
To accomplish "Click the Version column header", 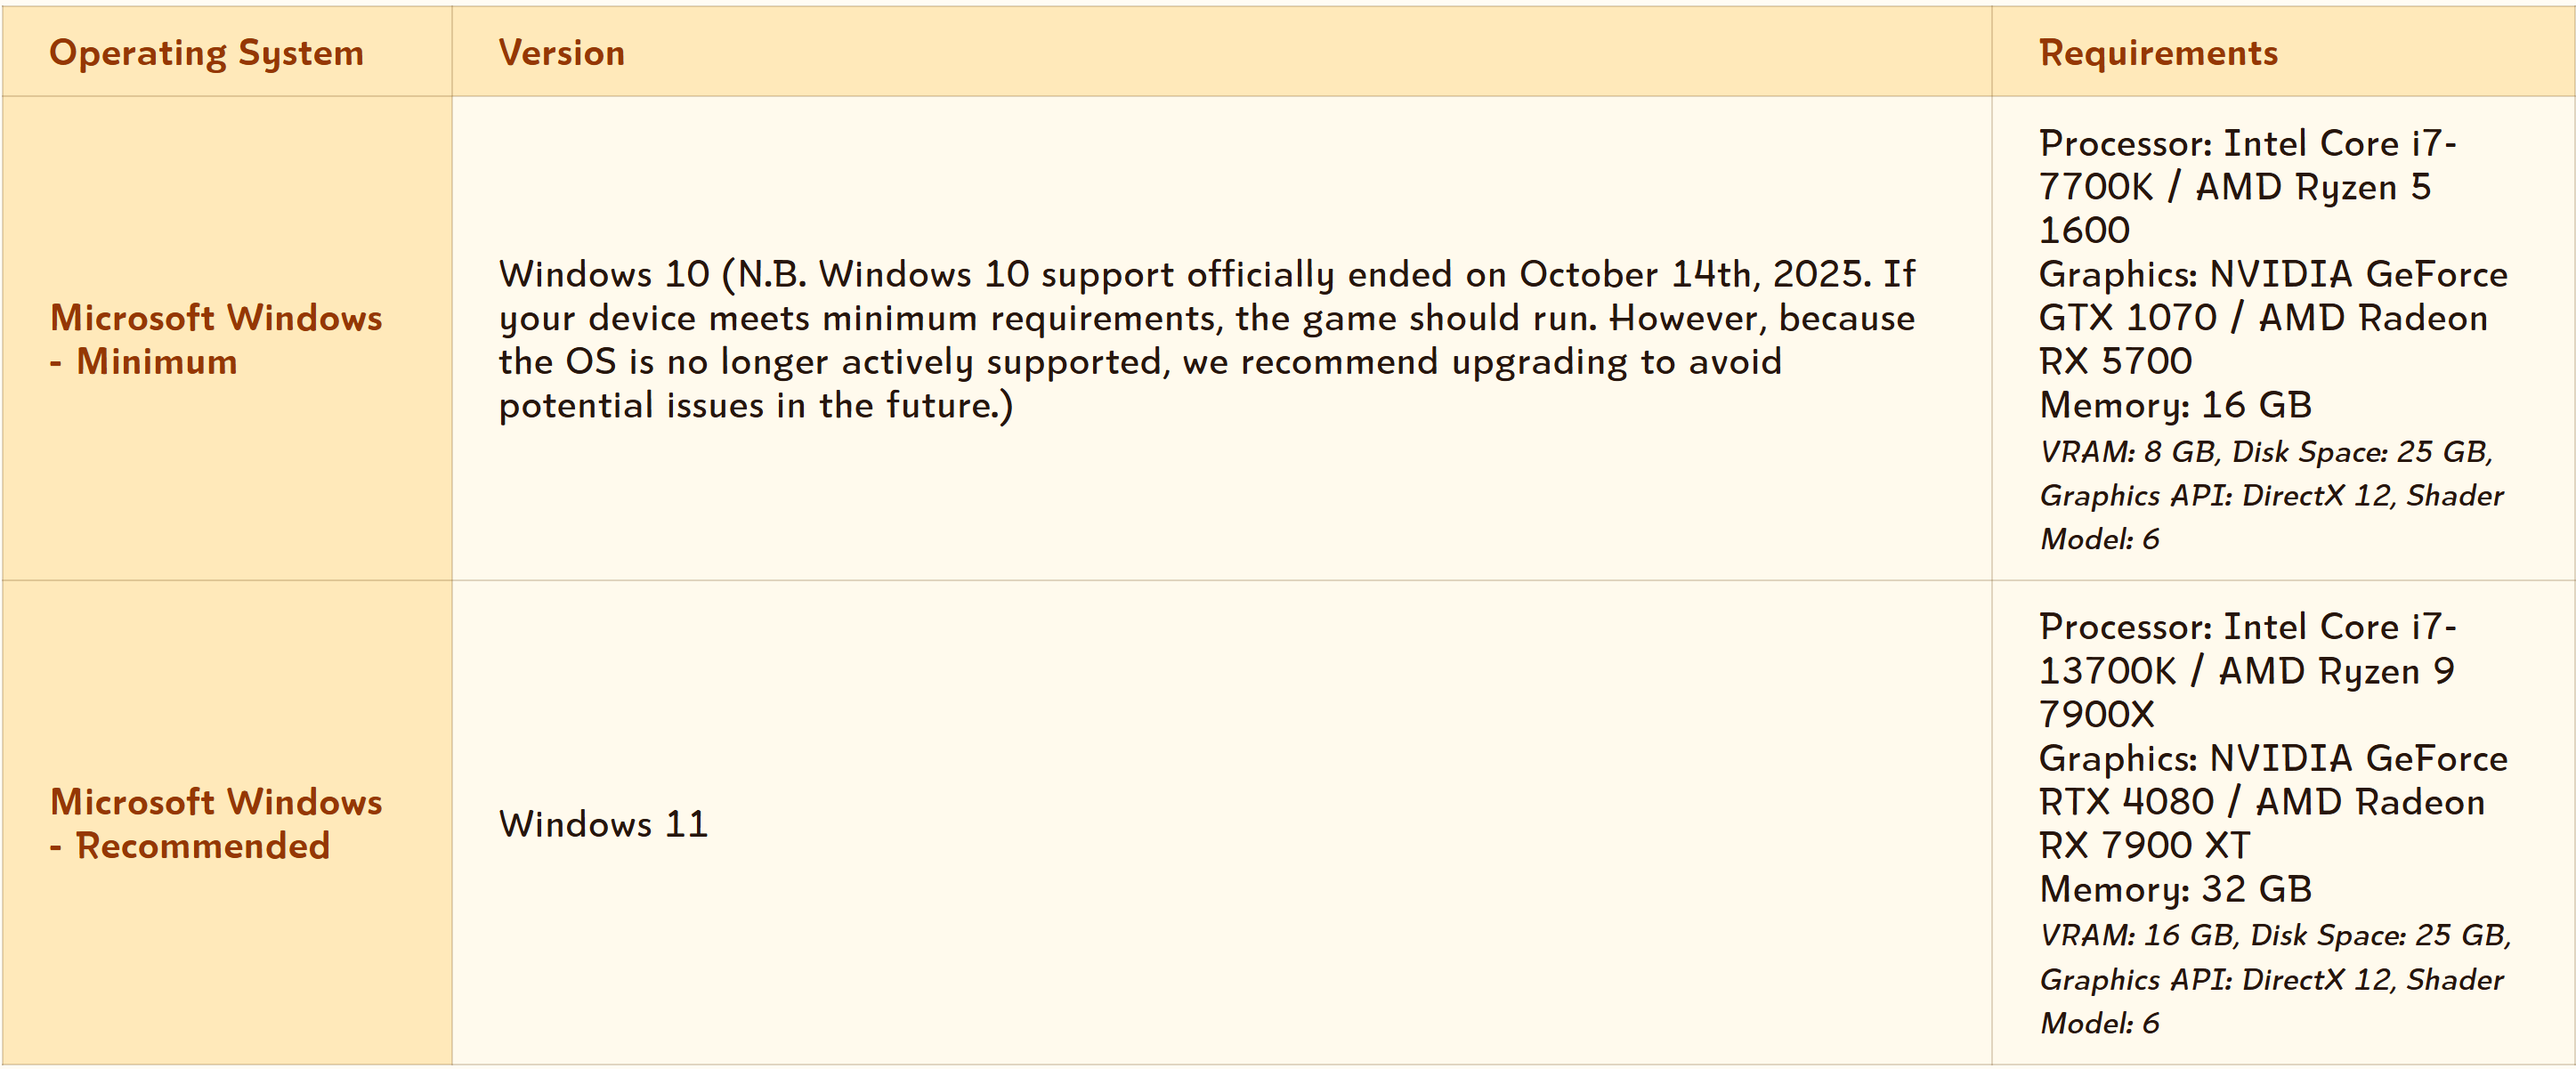I will point(561,53).
